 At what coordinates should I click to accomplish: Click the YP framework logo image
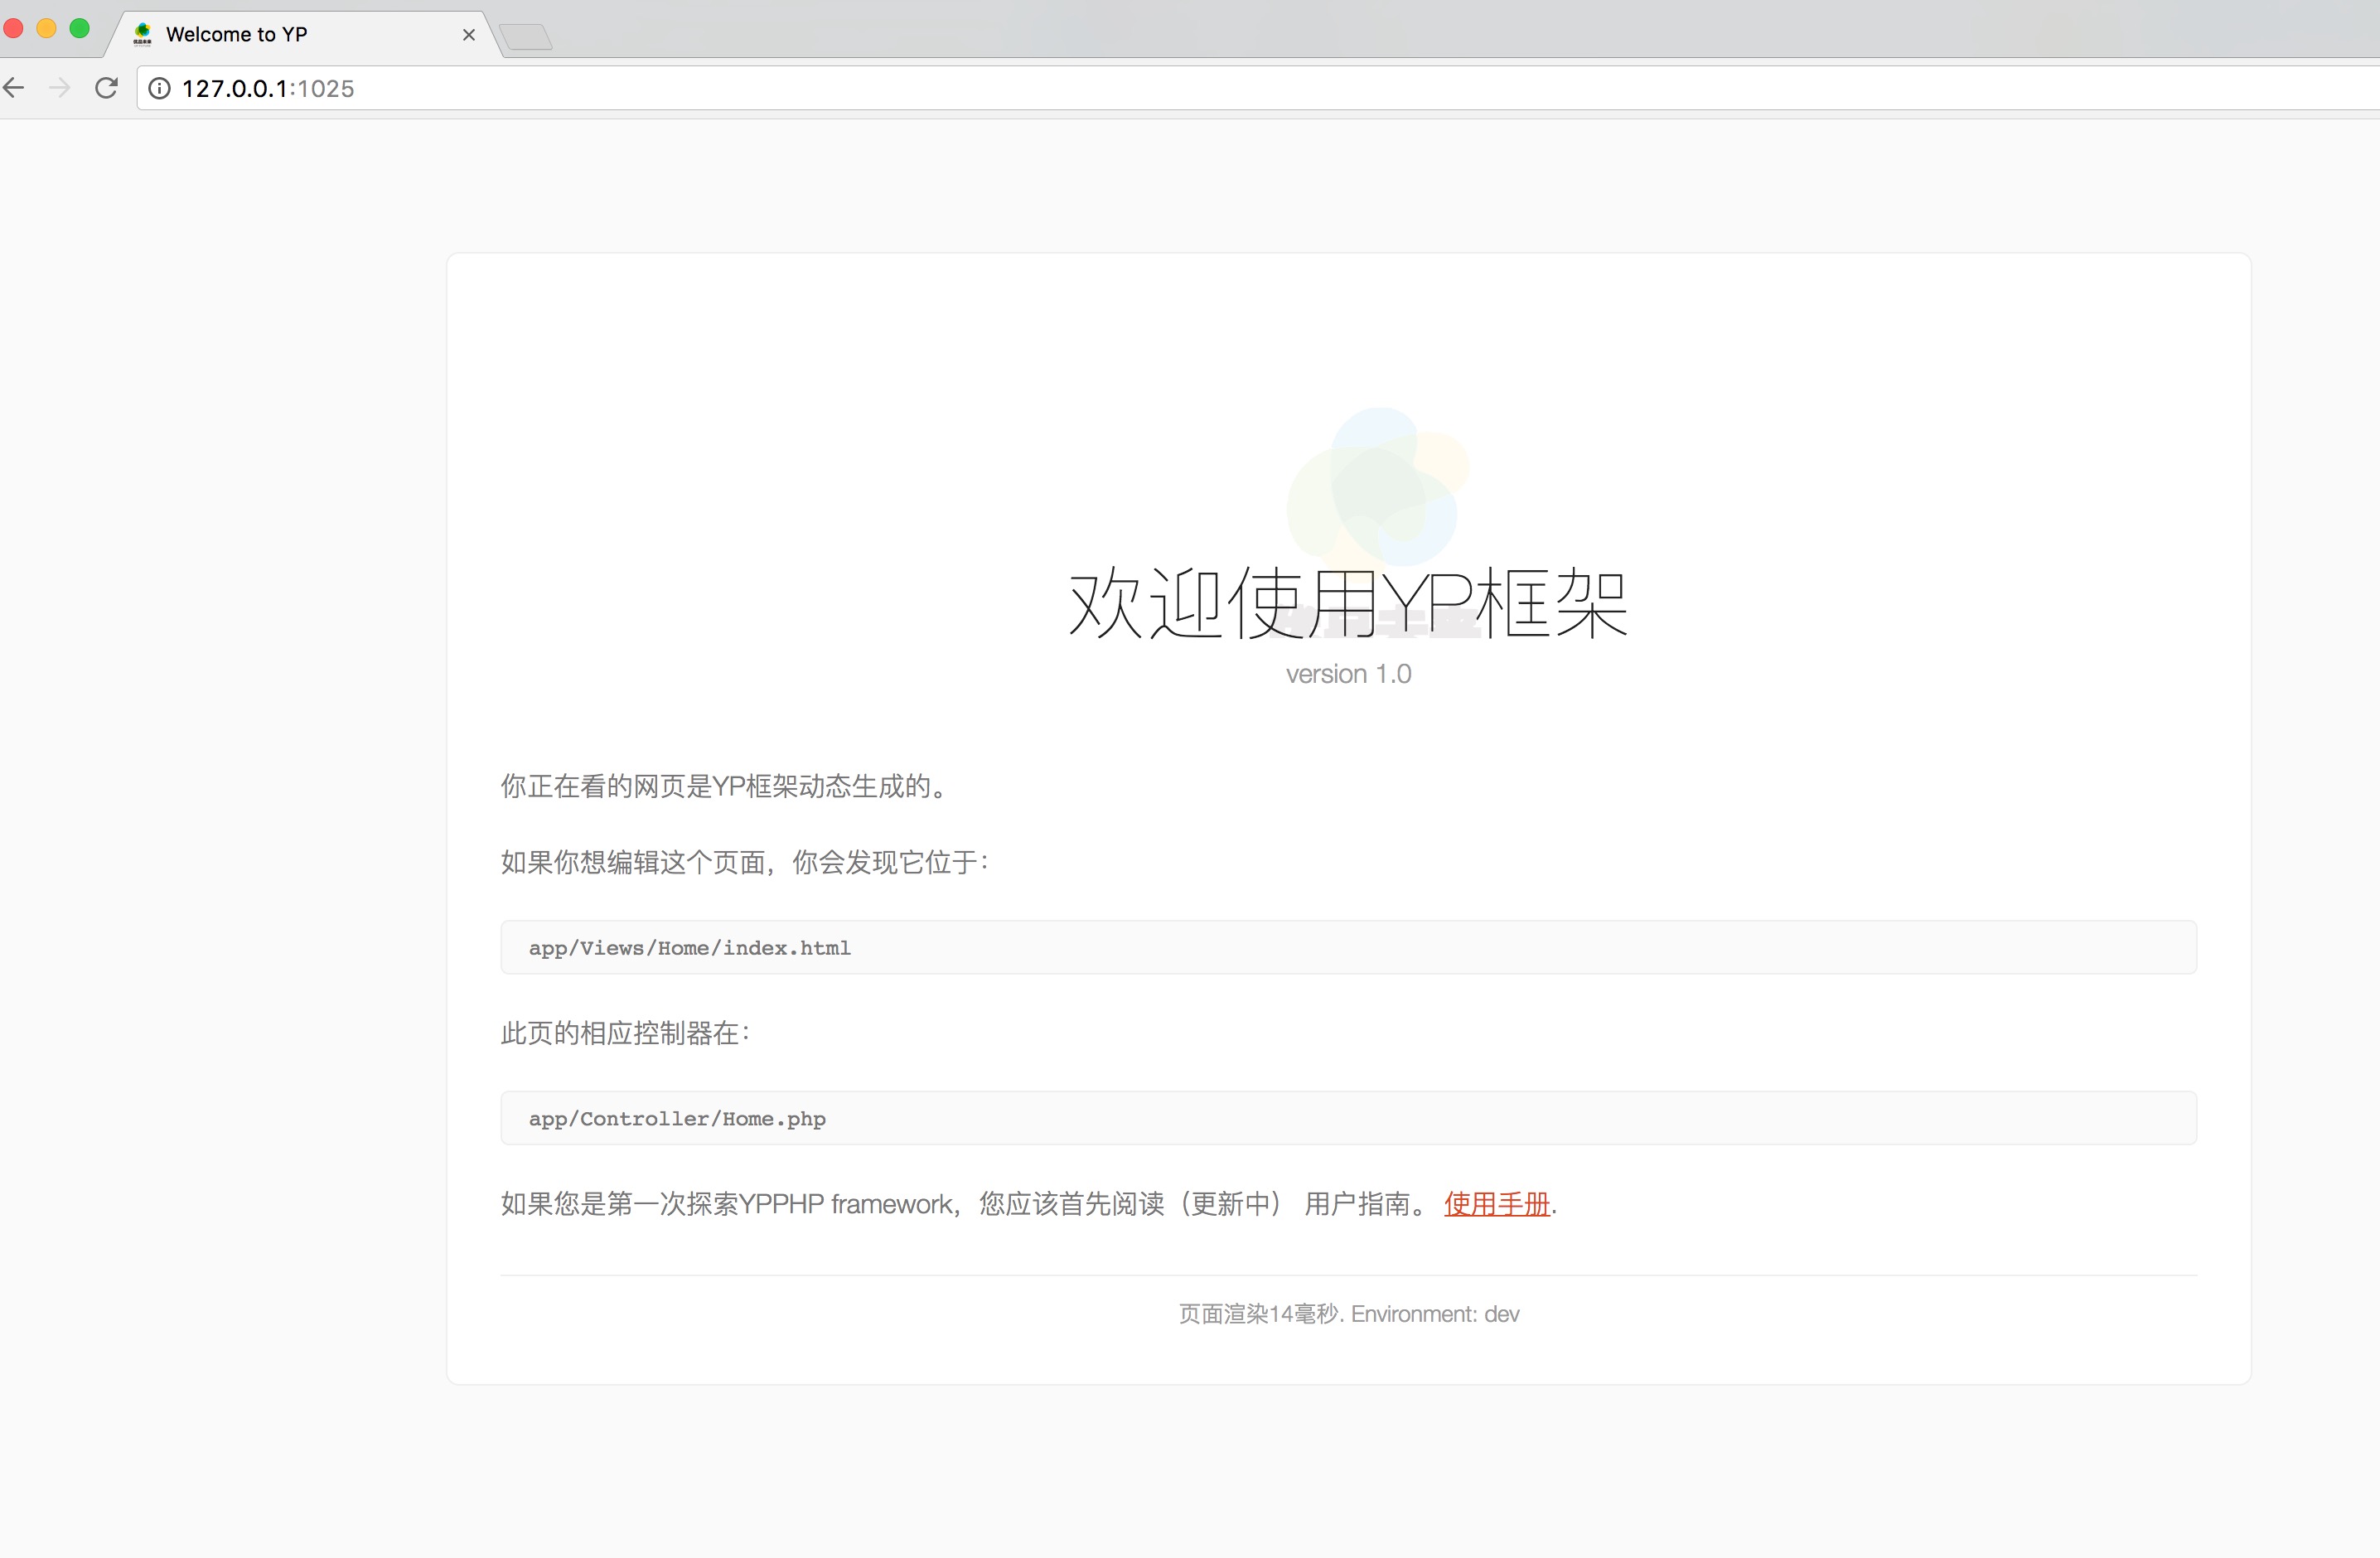1377,488
